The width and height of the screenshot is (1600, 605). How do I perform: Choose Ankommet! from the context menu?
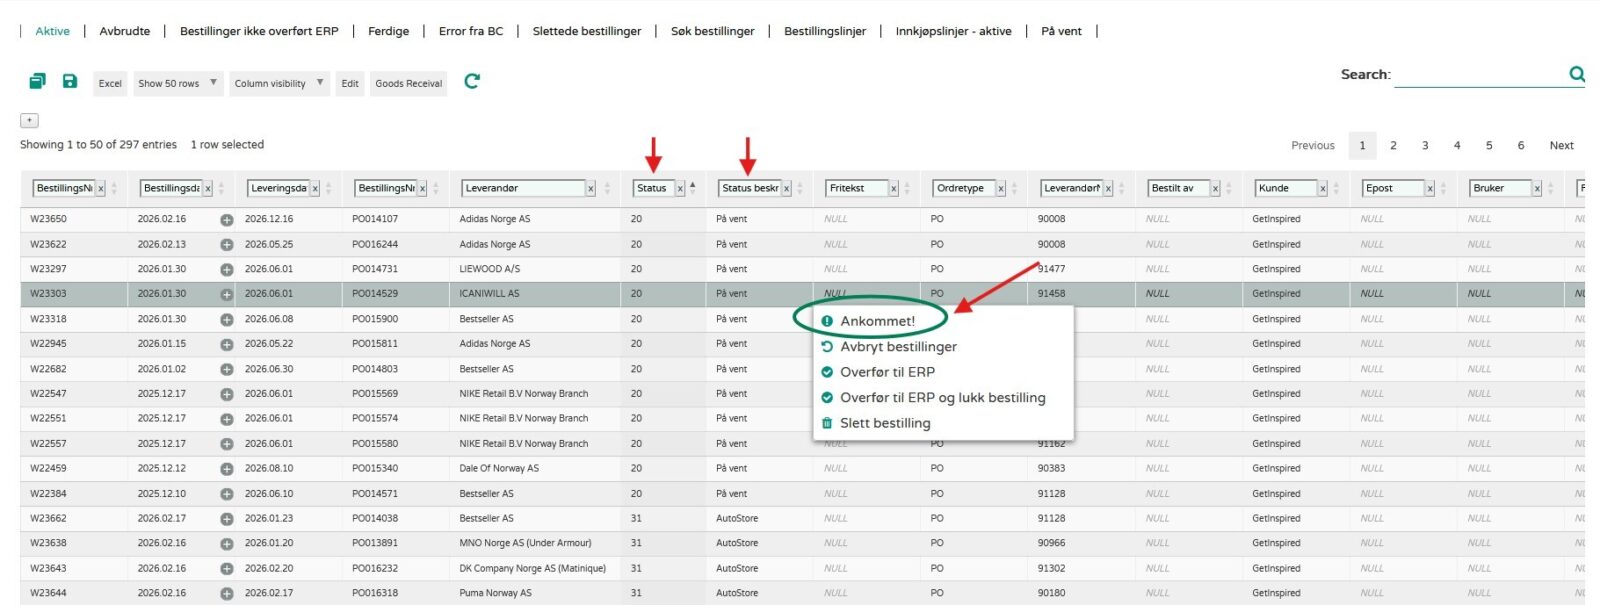(x=877, y=321)
